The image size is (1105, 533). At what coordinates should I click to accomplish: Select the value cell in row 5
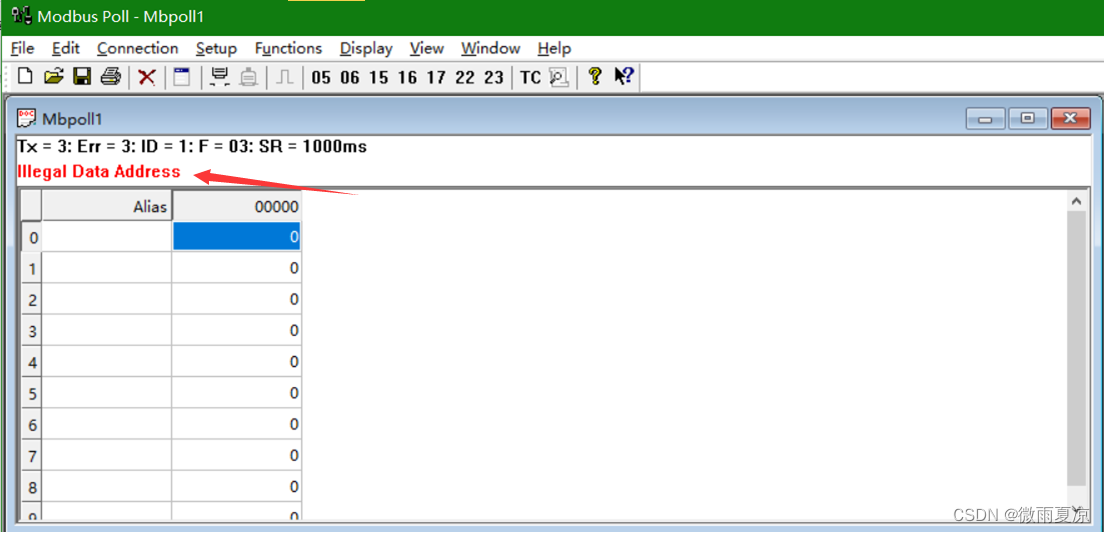coord(237,393)
